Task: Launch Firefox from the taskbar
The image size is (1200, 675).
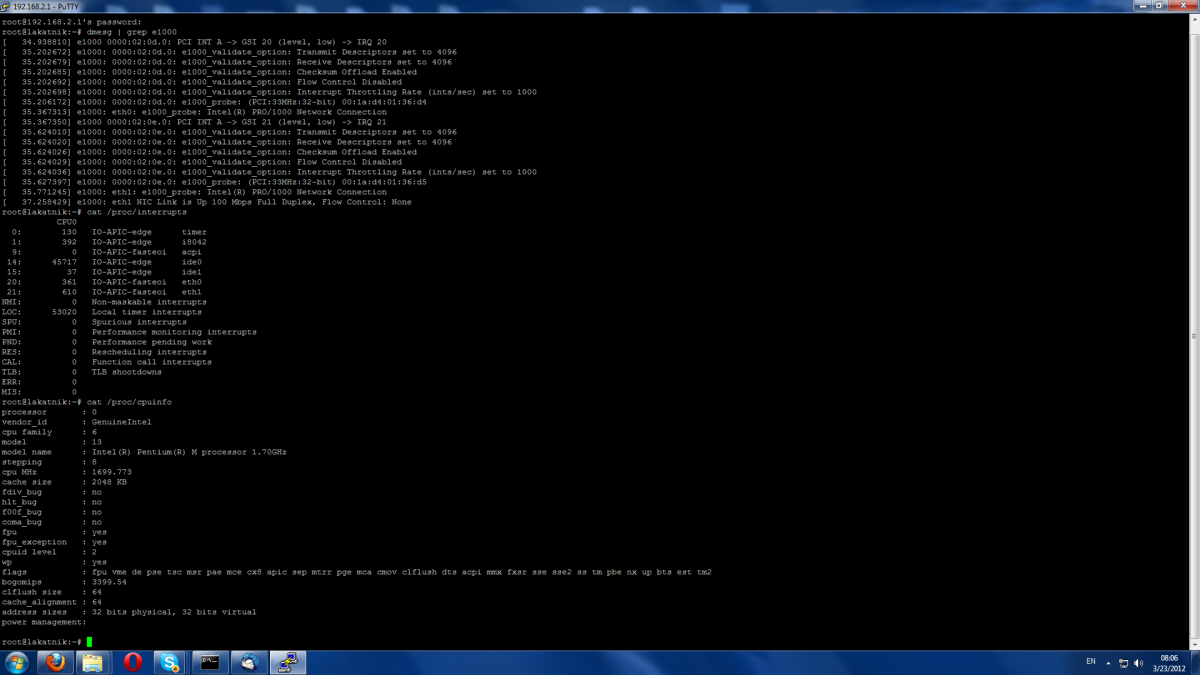Action: coord(55,662)
